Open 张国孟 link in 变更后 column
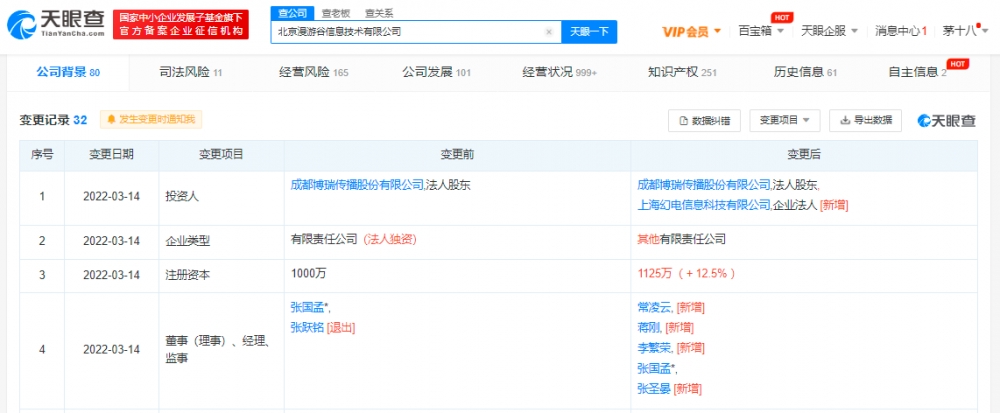The width and height of the screenshot is (1000, 413). [x=654, y=368]
